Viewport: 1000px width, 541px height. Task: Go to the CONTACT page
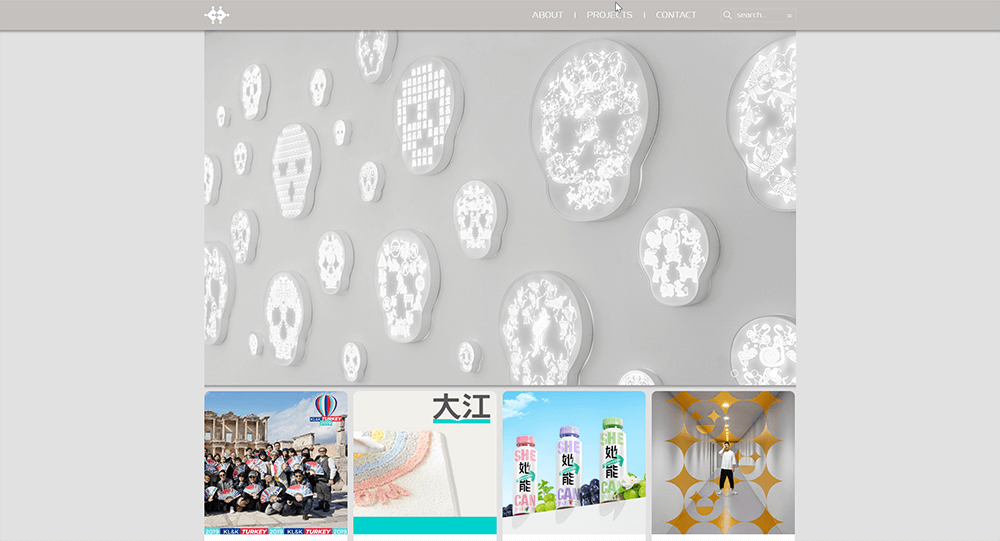tap(676, 15)
